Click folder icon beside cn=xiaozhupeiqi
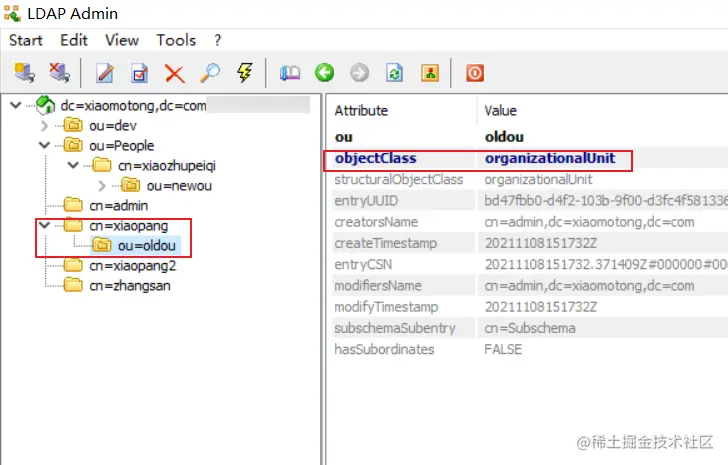This screenshot has height=465, width=728. point(102,165)
